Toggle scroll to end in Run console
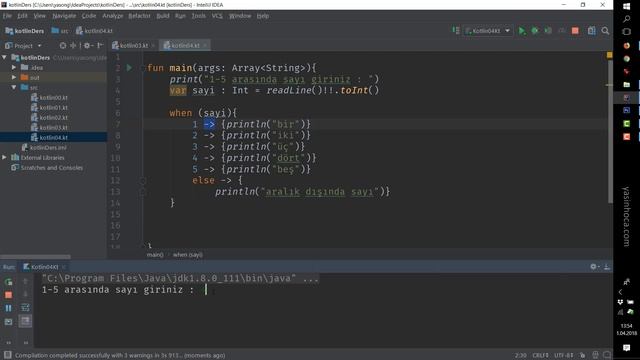The image size is (640, 360). (25, 322)
